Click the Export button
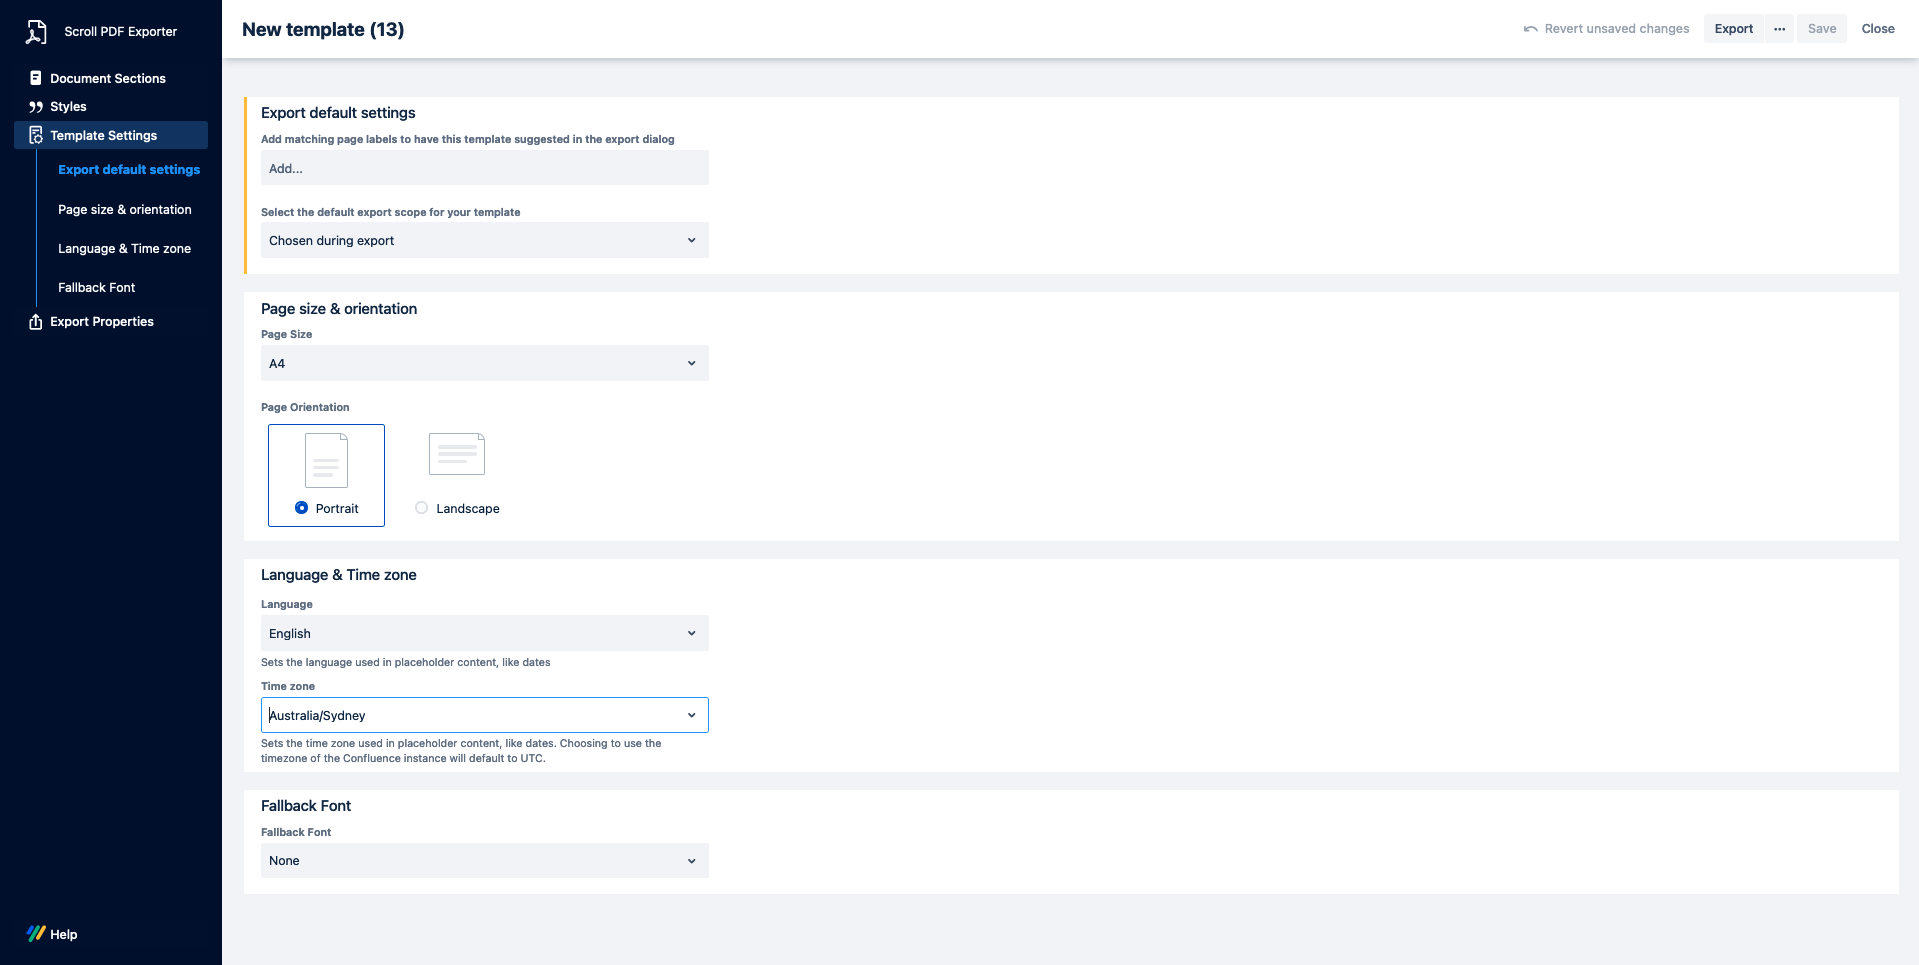The width and height of the screenshot is (1919, 965). 1733,29
